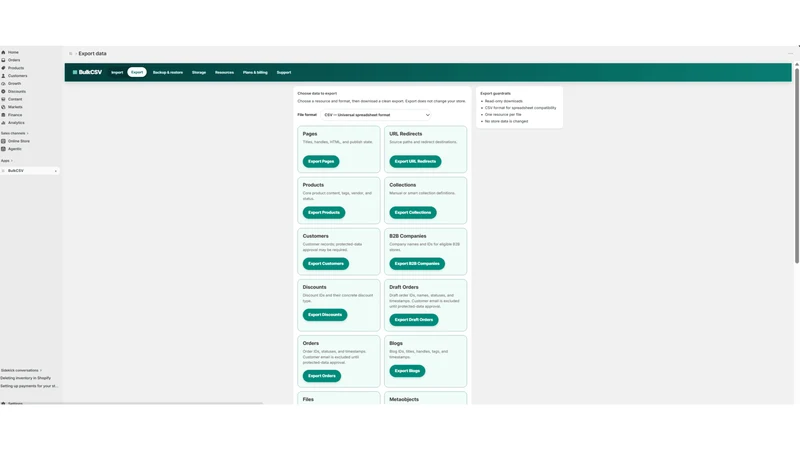Screen dimensions: 800x450
Task: Click Export Draft Orders button
Action: (x=414, y=320)
